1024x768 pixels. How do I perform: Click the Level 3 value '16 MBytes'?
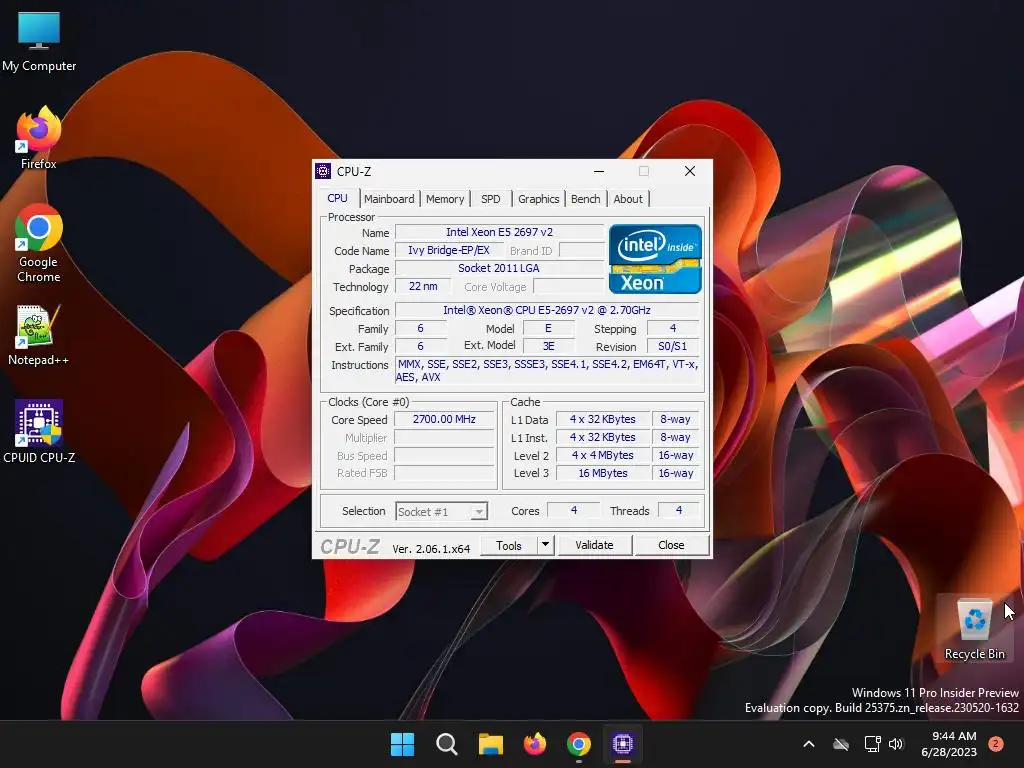(603, 473)
